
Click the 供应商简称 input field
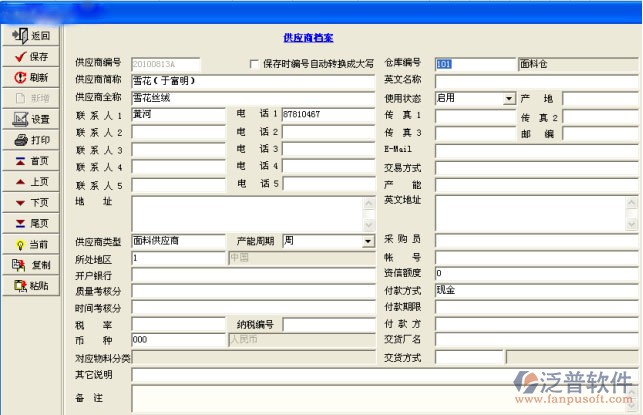click(253, 81)
